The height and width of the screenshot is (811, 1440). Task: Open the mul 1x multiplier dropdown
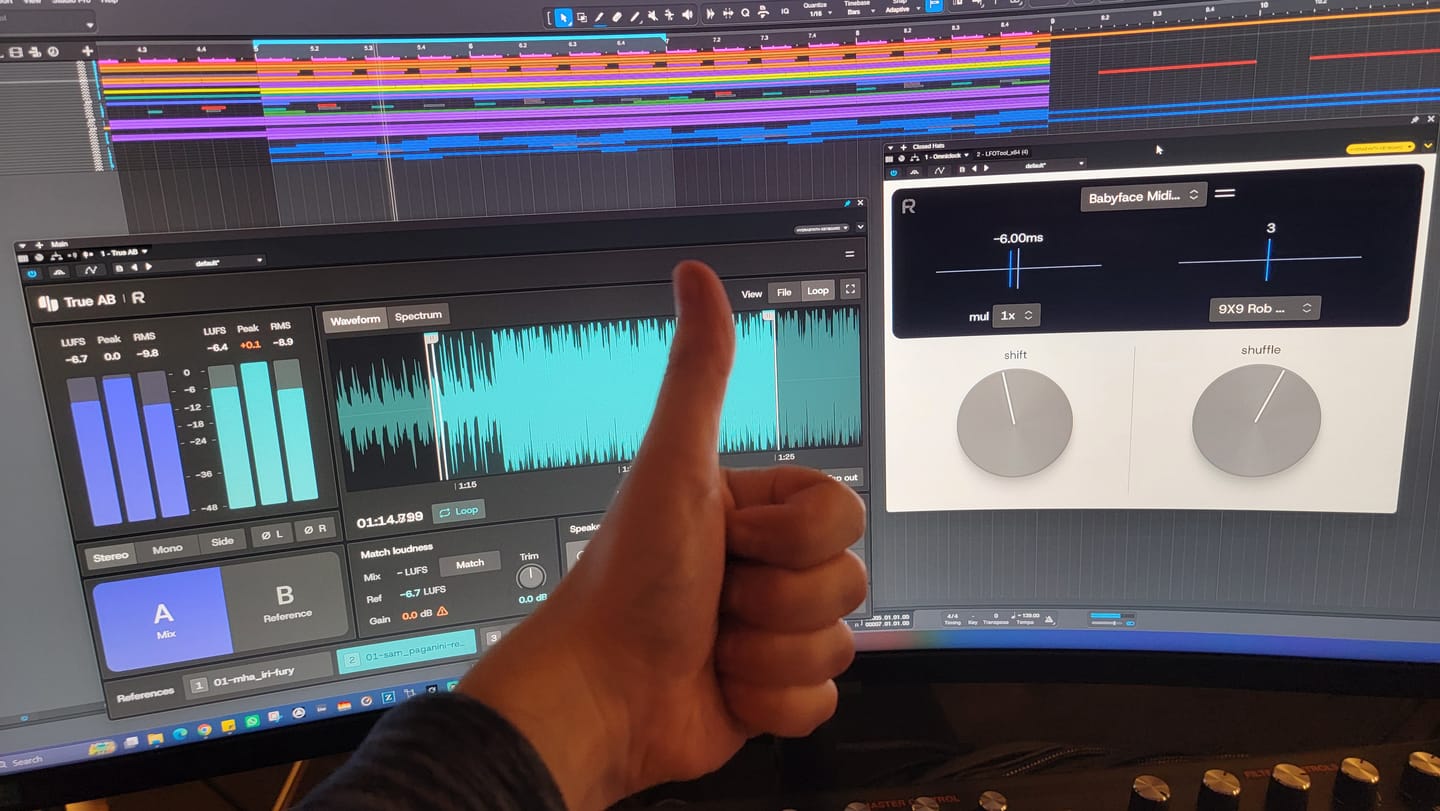pyautogui.click(x=1015, y=315)
